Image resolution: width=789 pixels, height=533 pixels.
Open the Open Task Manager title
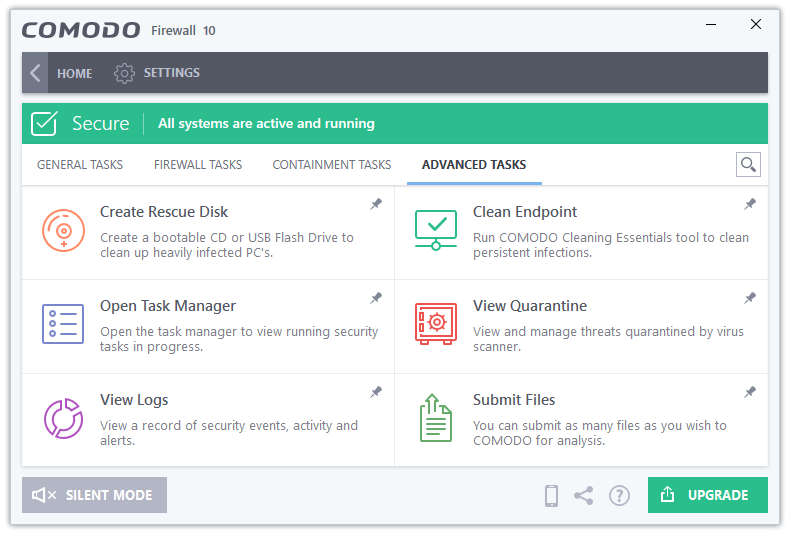tap(168, 306)
